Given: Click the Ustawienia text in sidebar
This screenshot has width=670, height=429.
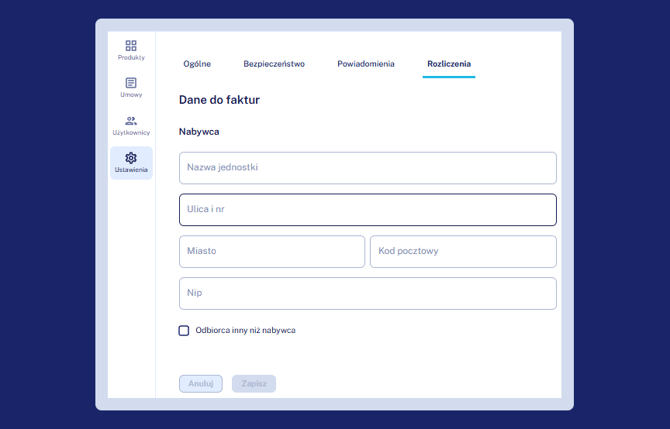Looking at the screenshot, I should tap(131, 170).
